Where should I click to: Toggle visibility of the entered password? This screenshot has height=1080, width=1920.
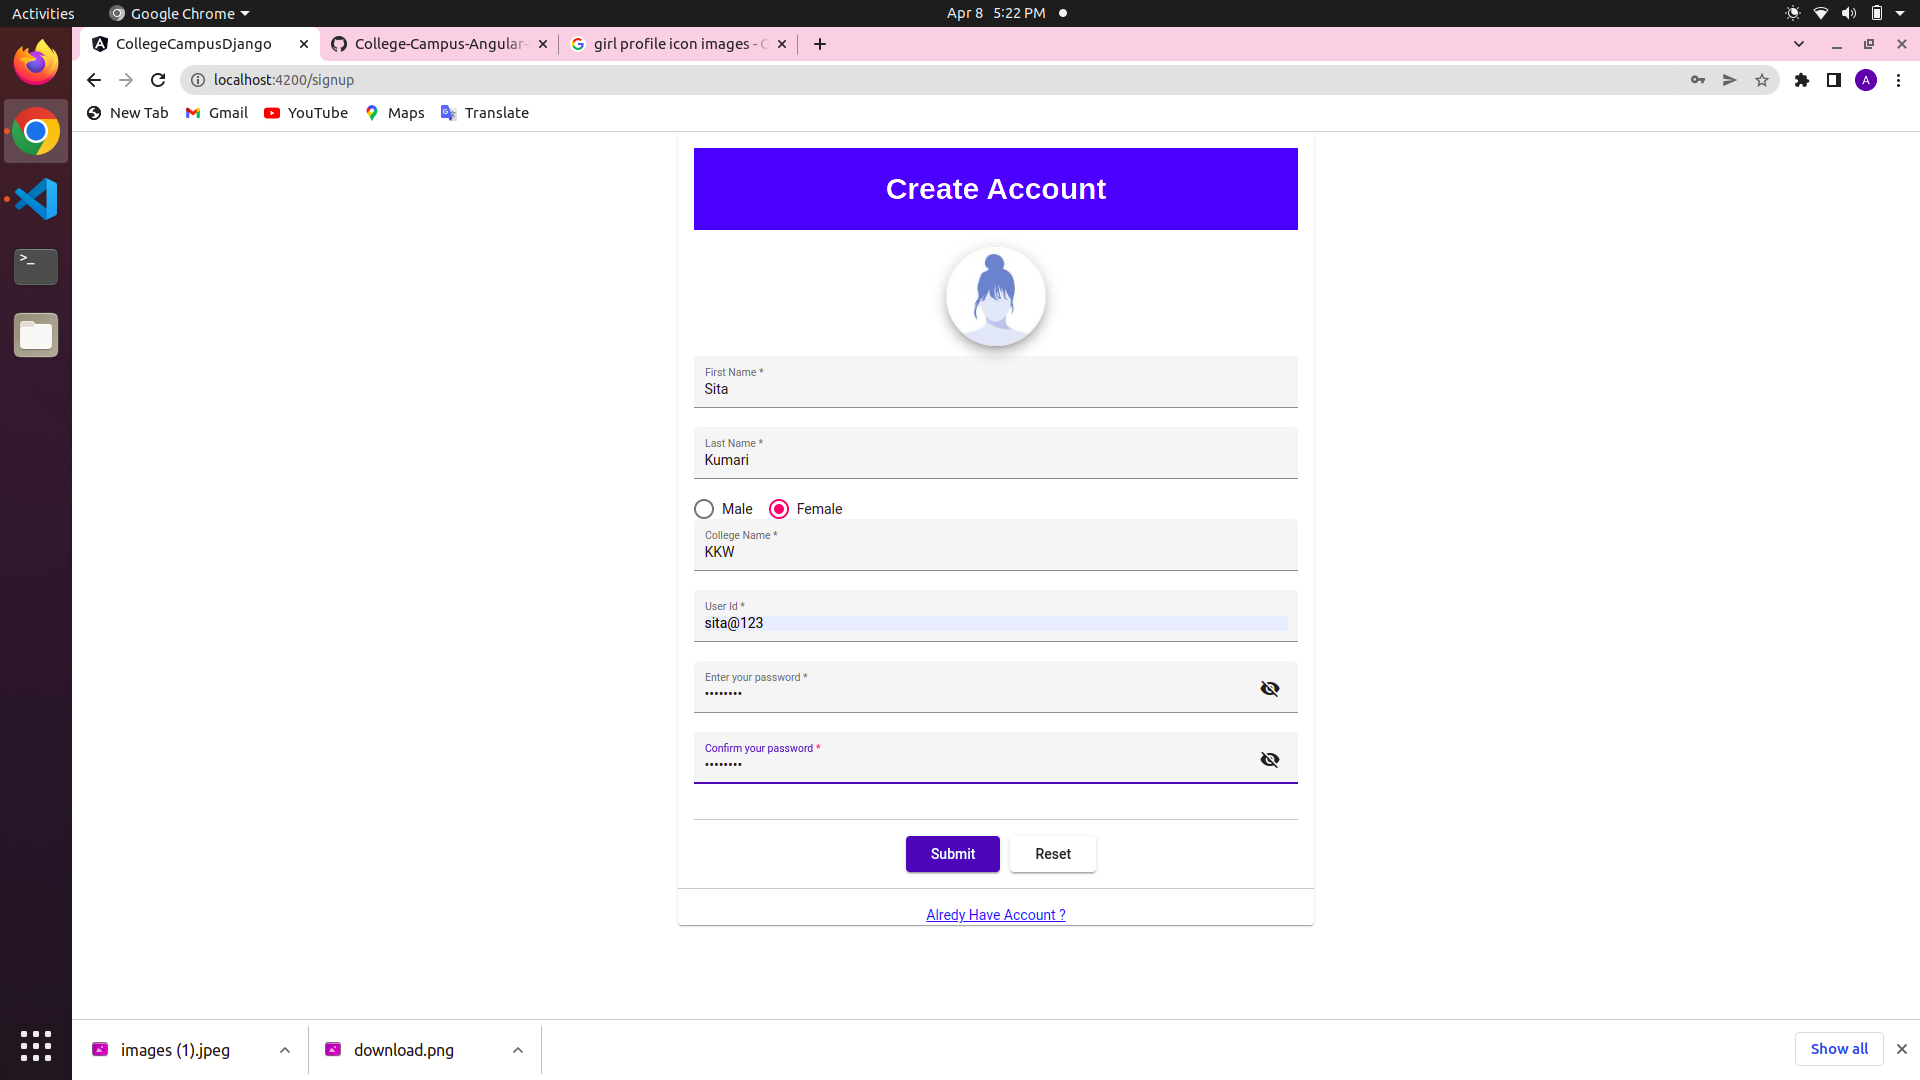point(1269,688)
